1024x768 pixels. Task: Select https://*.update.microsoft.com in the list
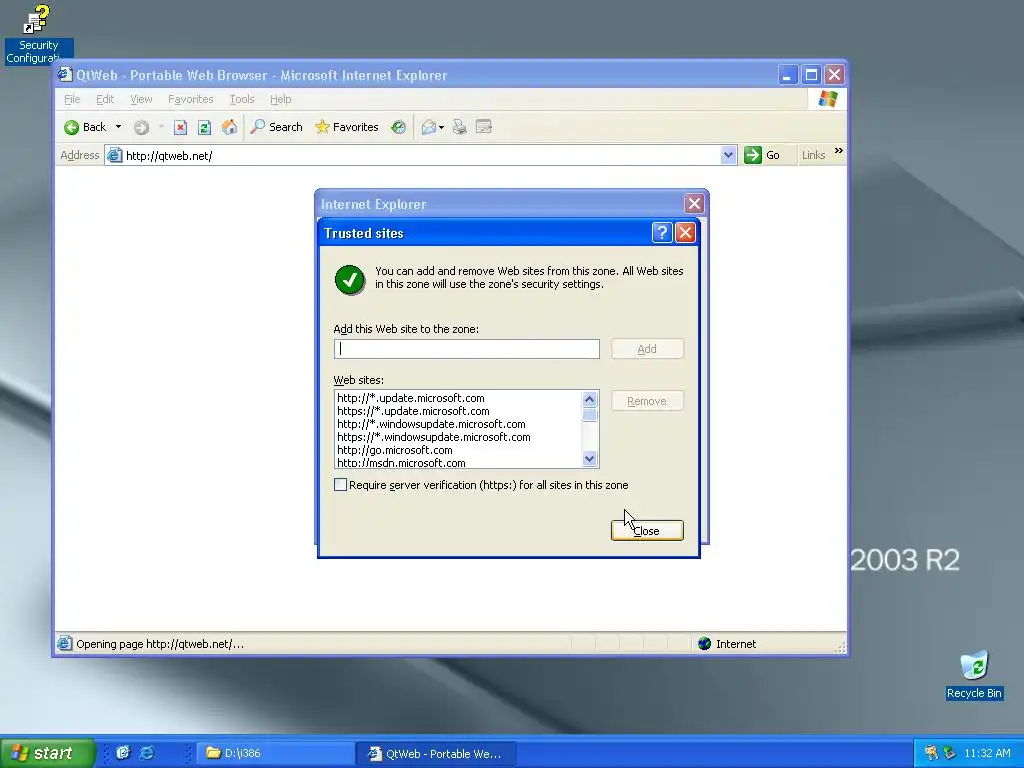tap(413, 411)
